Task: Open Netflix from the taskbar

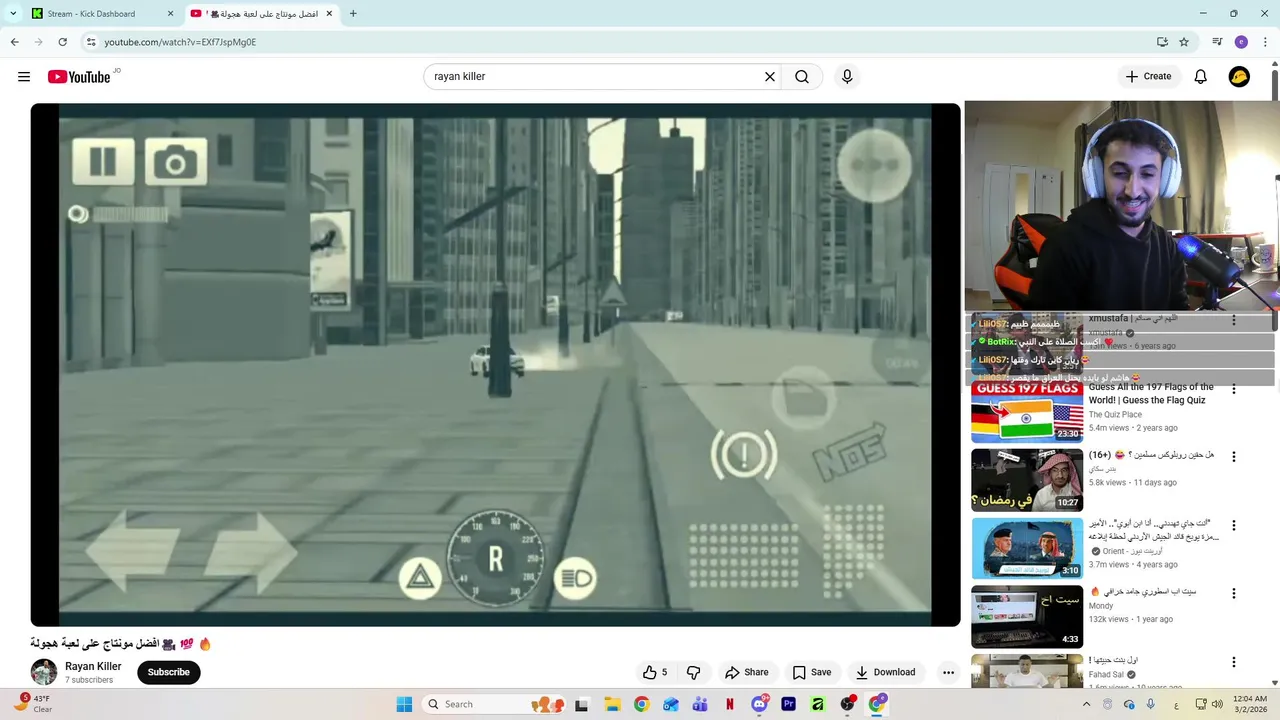Action: click(x=730, y=704)
